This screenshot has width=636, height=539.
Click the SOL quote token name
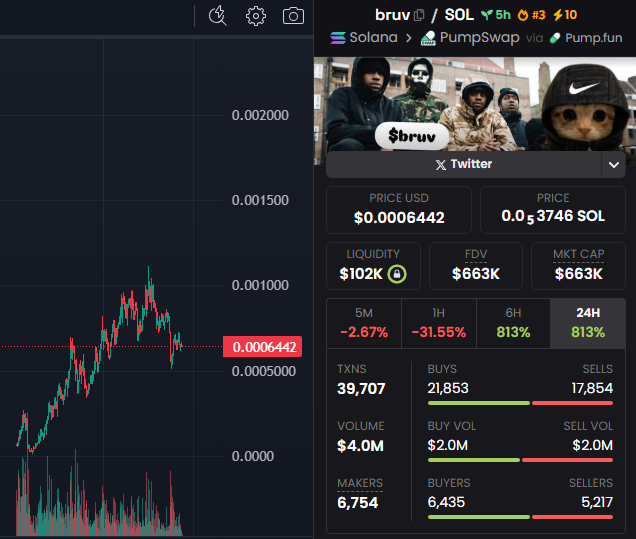click(x=459, y=15)
